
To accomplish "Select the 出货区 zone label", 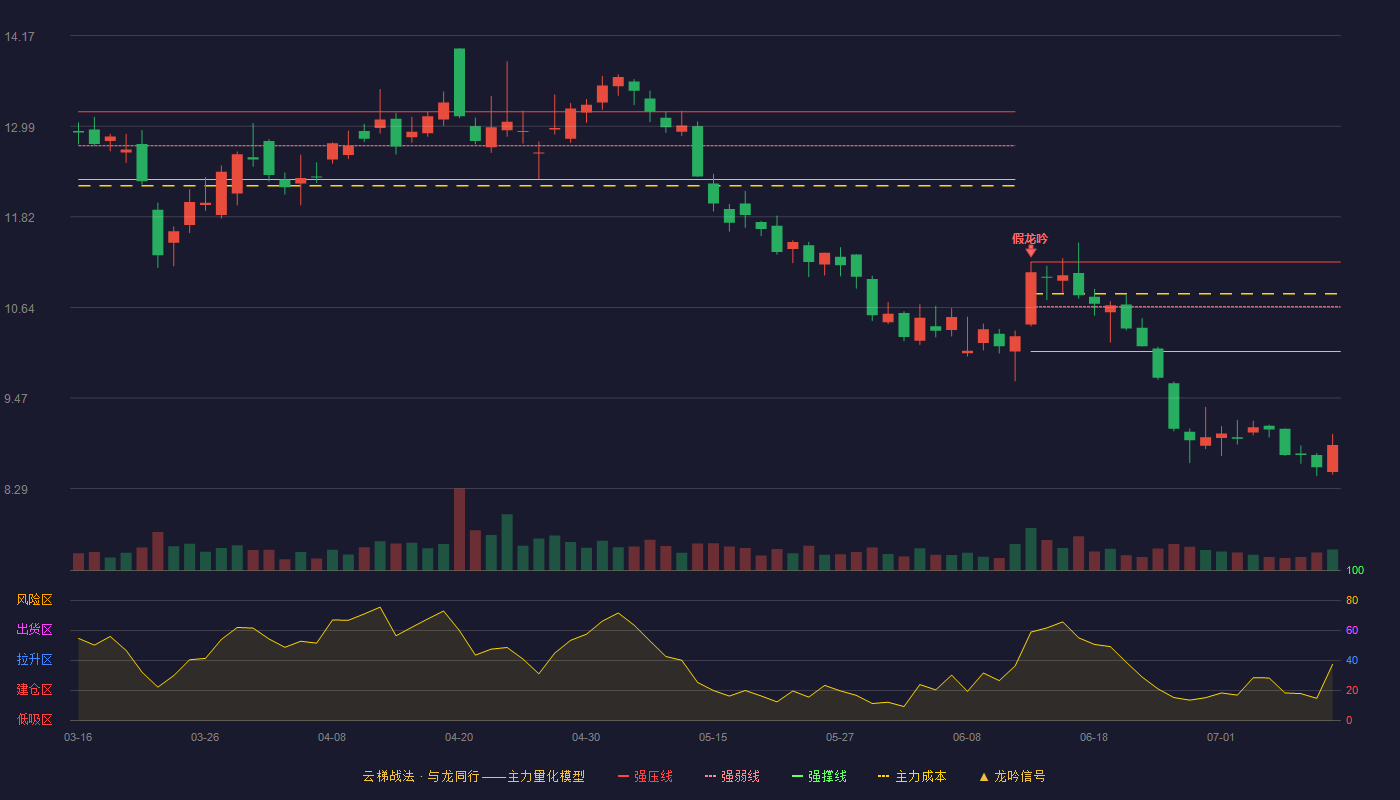I will 34,630.
